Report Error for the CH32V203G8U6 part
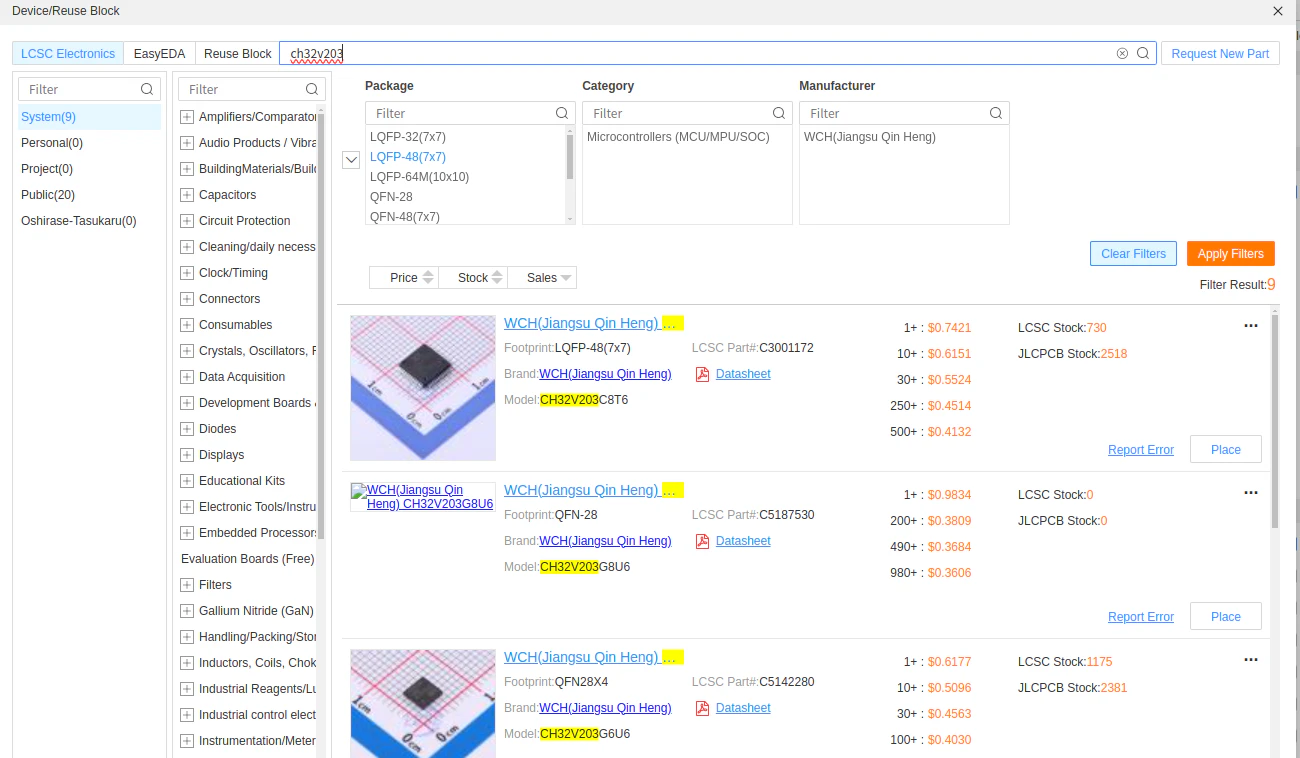The height and width of the screenshot is (758, 1300). pos(1141,617)
